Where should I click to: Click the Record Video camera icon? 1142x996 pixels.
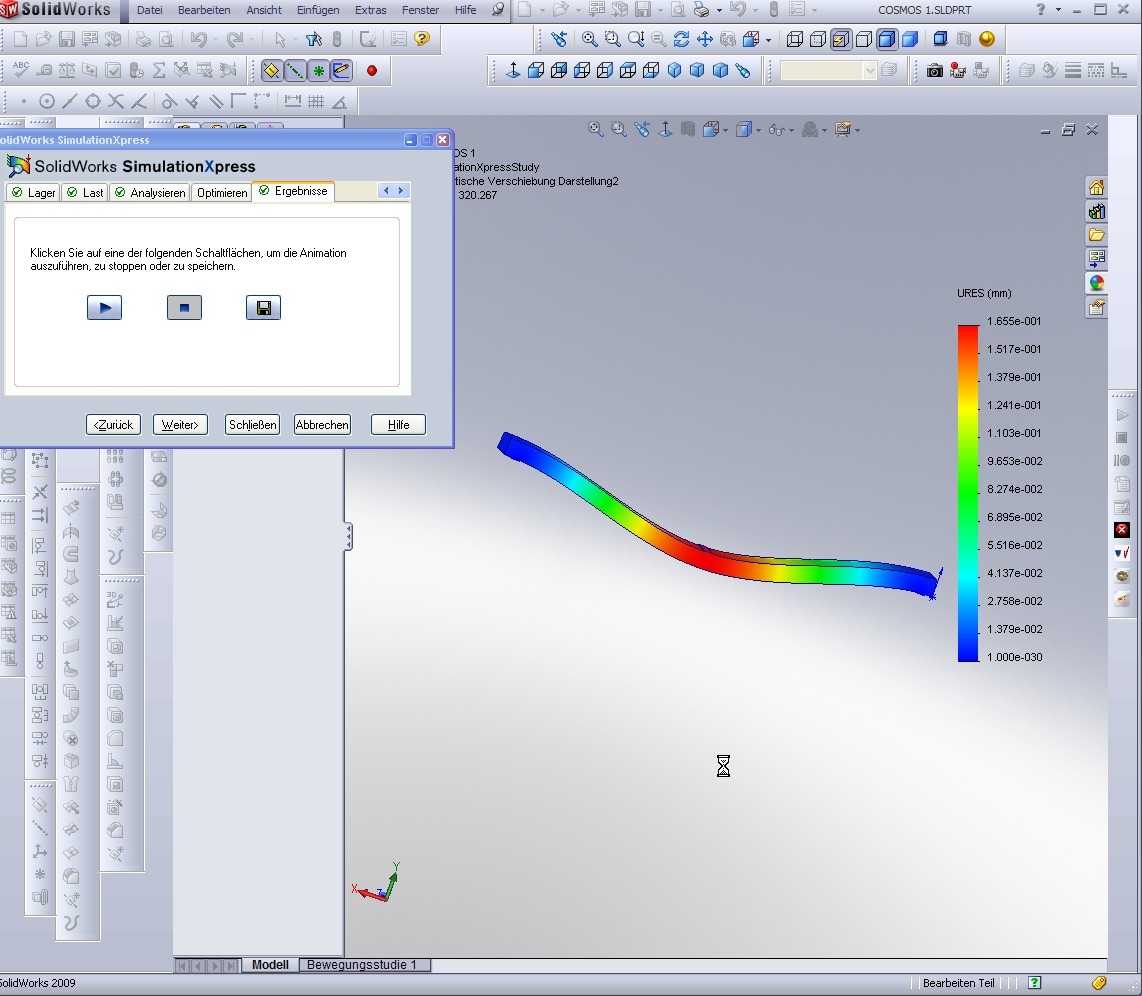[x=958, y=71]
